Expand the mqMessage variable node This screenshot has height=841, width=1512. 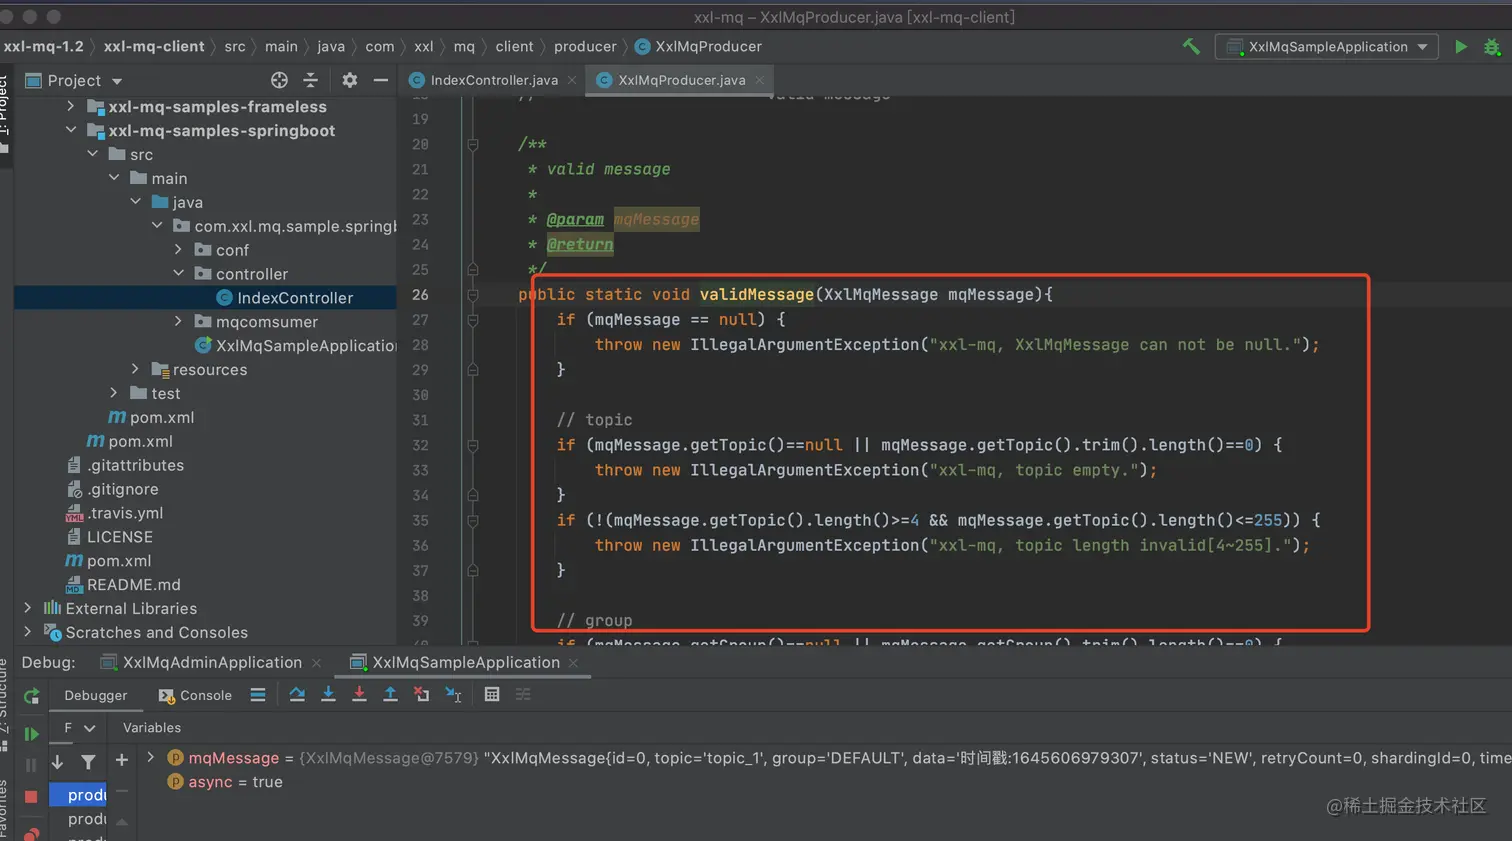pyautogui.click(x=151, y=758)
